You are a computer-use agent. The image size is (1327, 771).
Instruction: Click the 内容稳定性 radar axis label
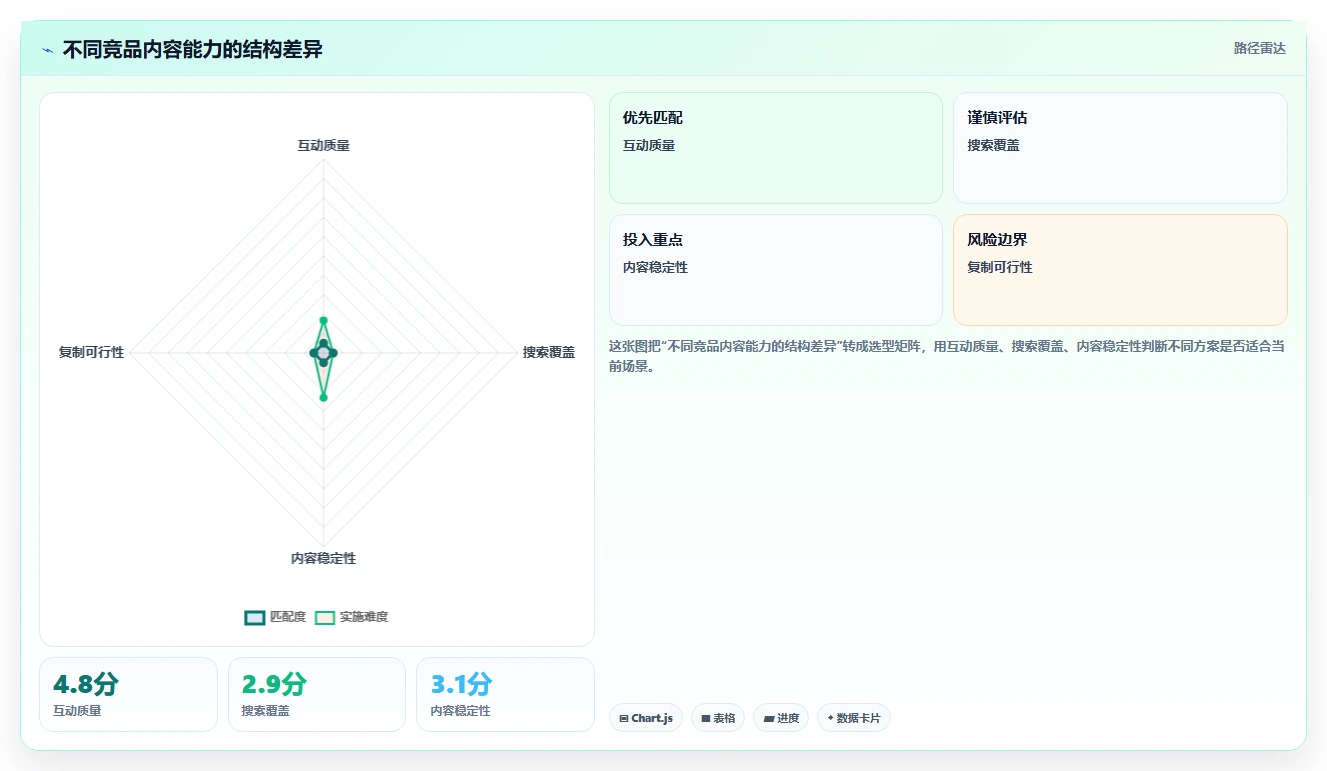[323, 558]
